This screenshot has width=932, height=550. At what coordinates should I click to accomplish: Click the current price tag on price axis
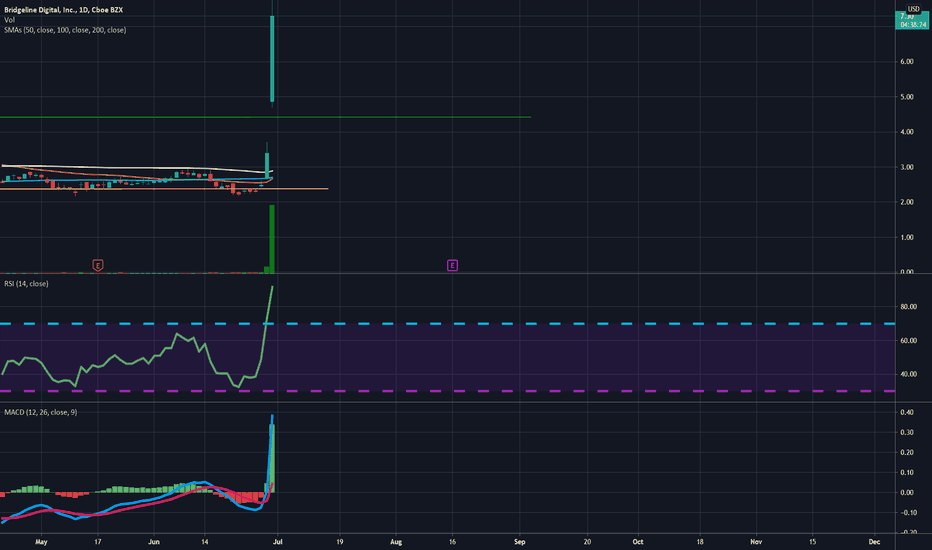[x=912, y=21]
